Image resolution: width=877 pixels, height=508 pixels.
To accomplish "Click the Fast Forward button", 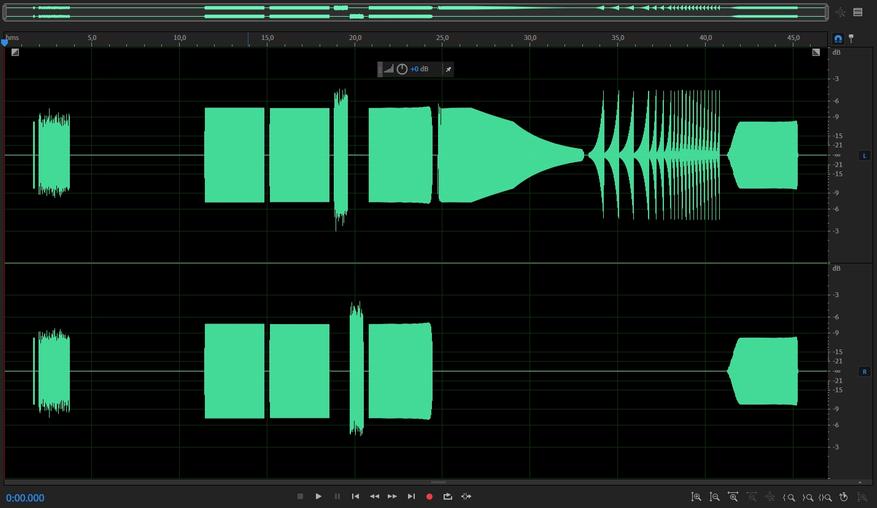I will 392,496.
